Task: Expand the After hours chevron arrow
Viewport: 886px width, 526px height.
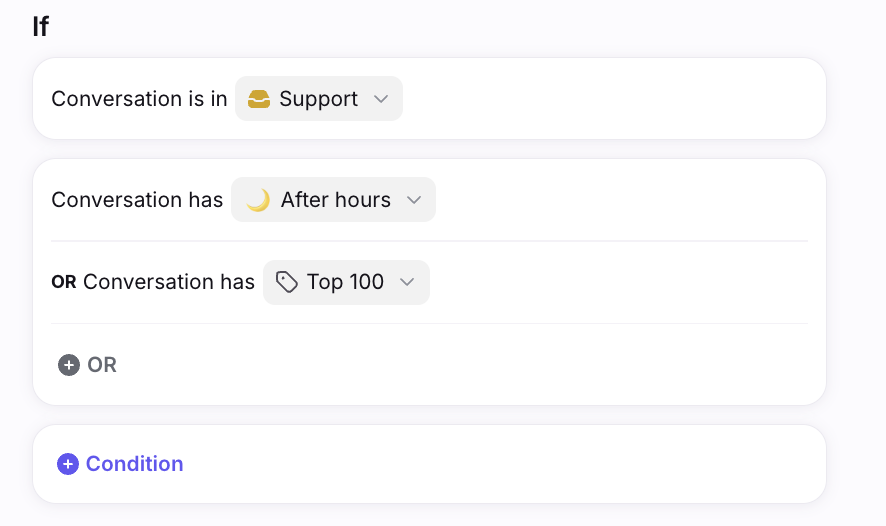Action: click(414, 200)
